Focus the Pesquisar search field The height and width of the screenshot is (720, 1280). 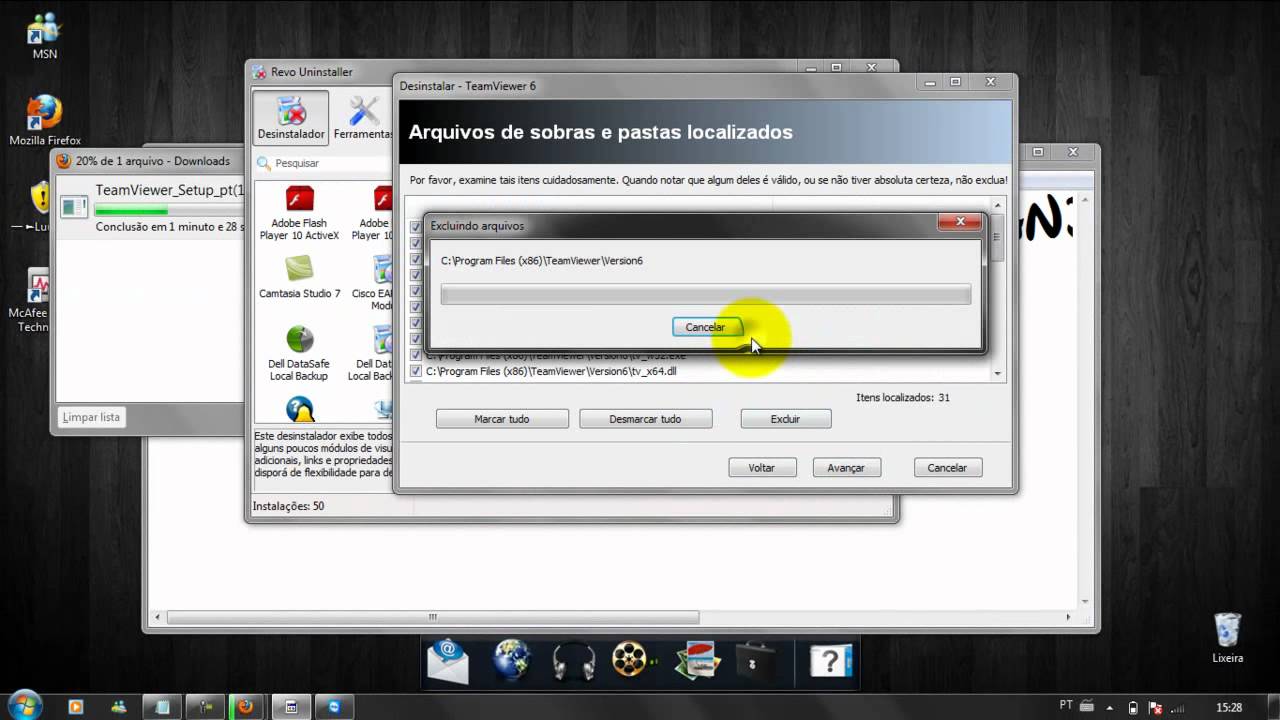pyautogui.click(x=322, y=163)
